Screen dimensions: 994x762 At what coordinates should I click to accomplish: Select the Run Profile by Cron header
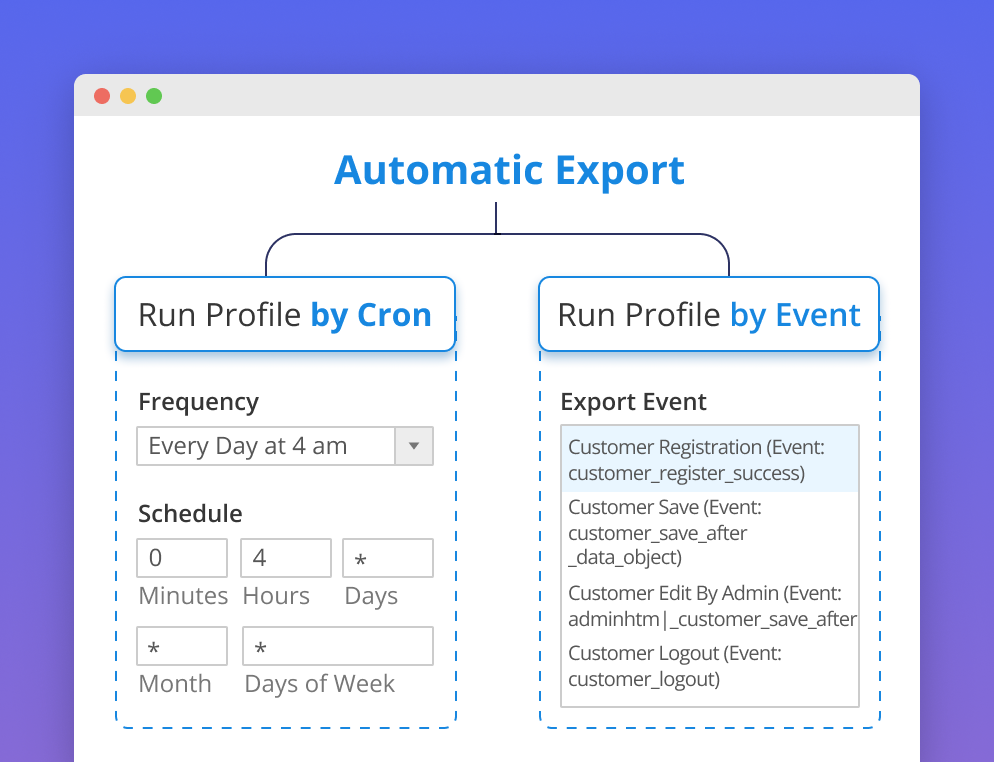point(284,314)
